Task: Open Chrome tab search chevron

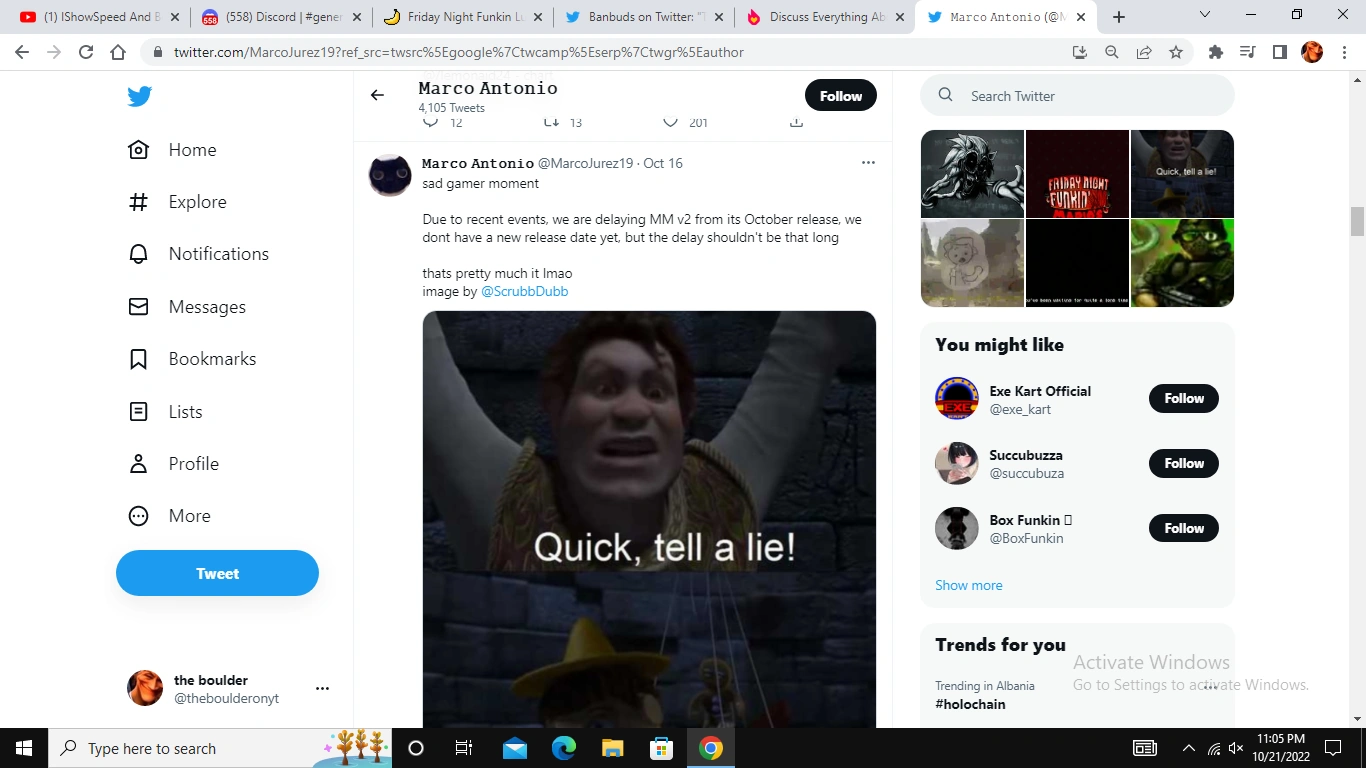Action: [1205, 15]
